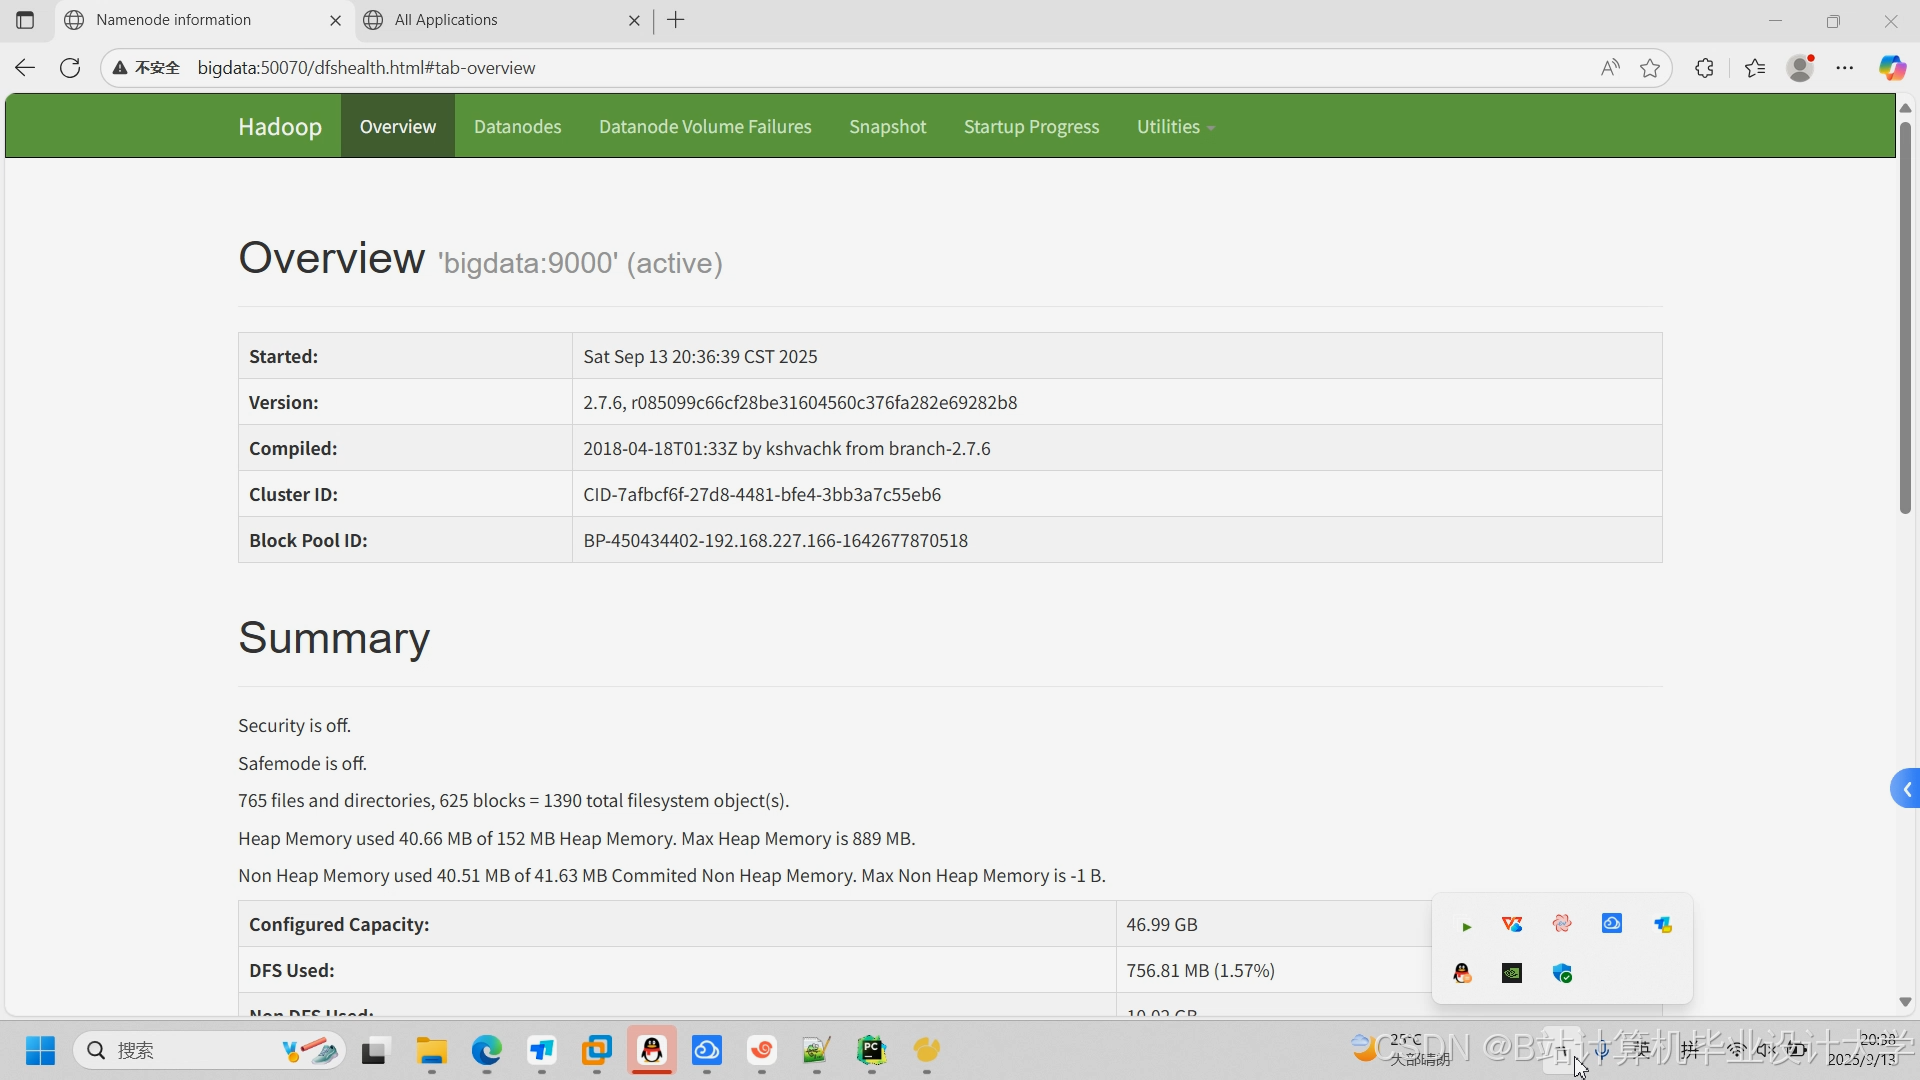
Task: Click the Hadoop home link
Action: tap(279, 126)
